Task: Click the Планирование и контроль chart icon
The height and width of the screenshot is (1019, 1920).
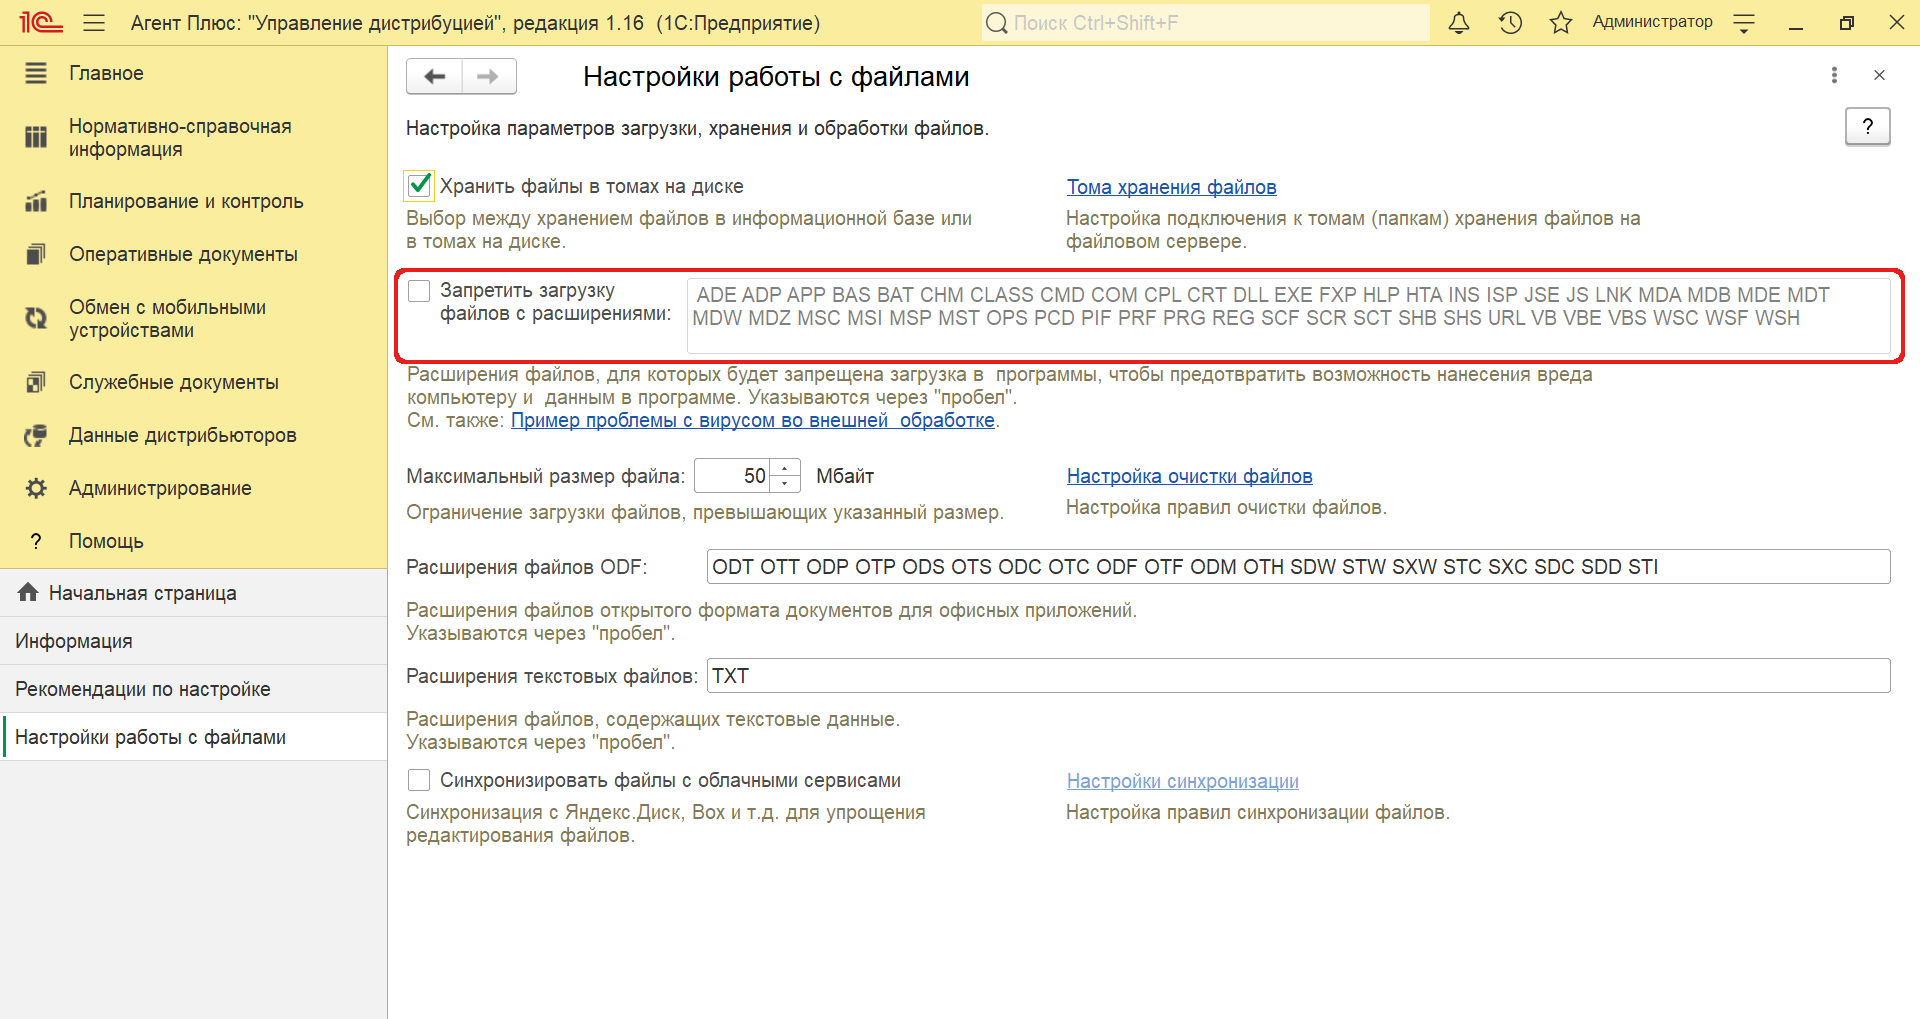Action: [36, 201]
